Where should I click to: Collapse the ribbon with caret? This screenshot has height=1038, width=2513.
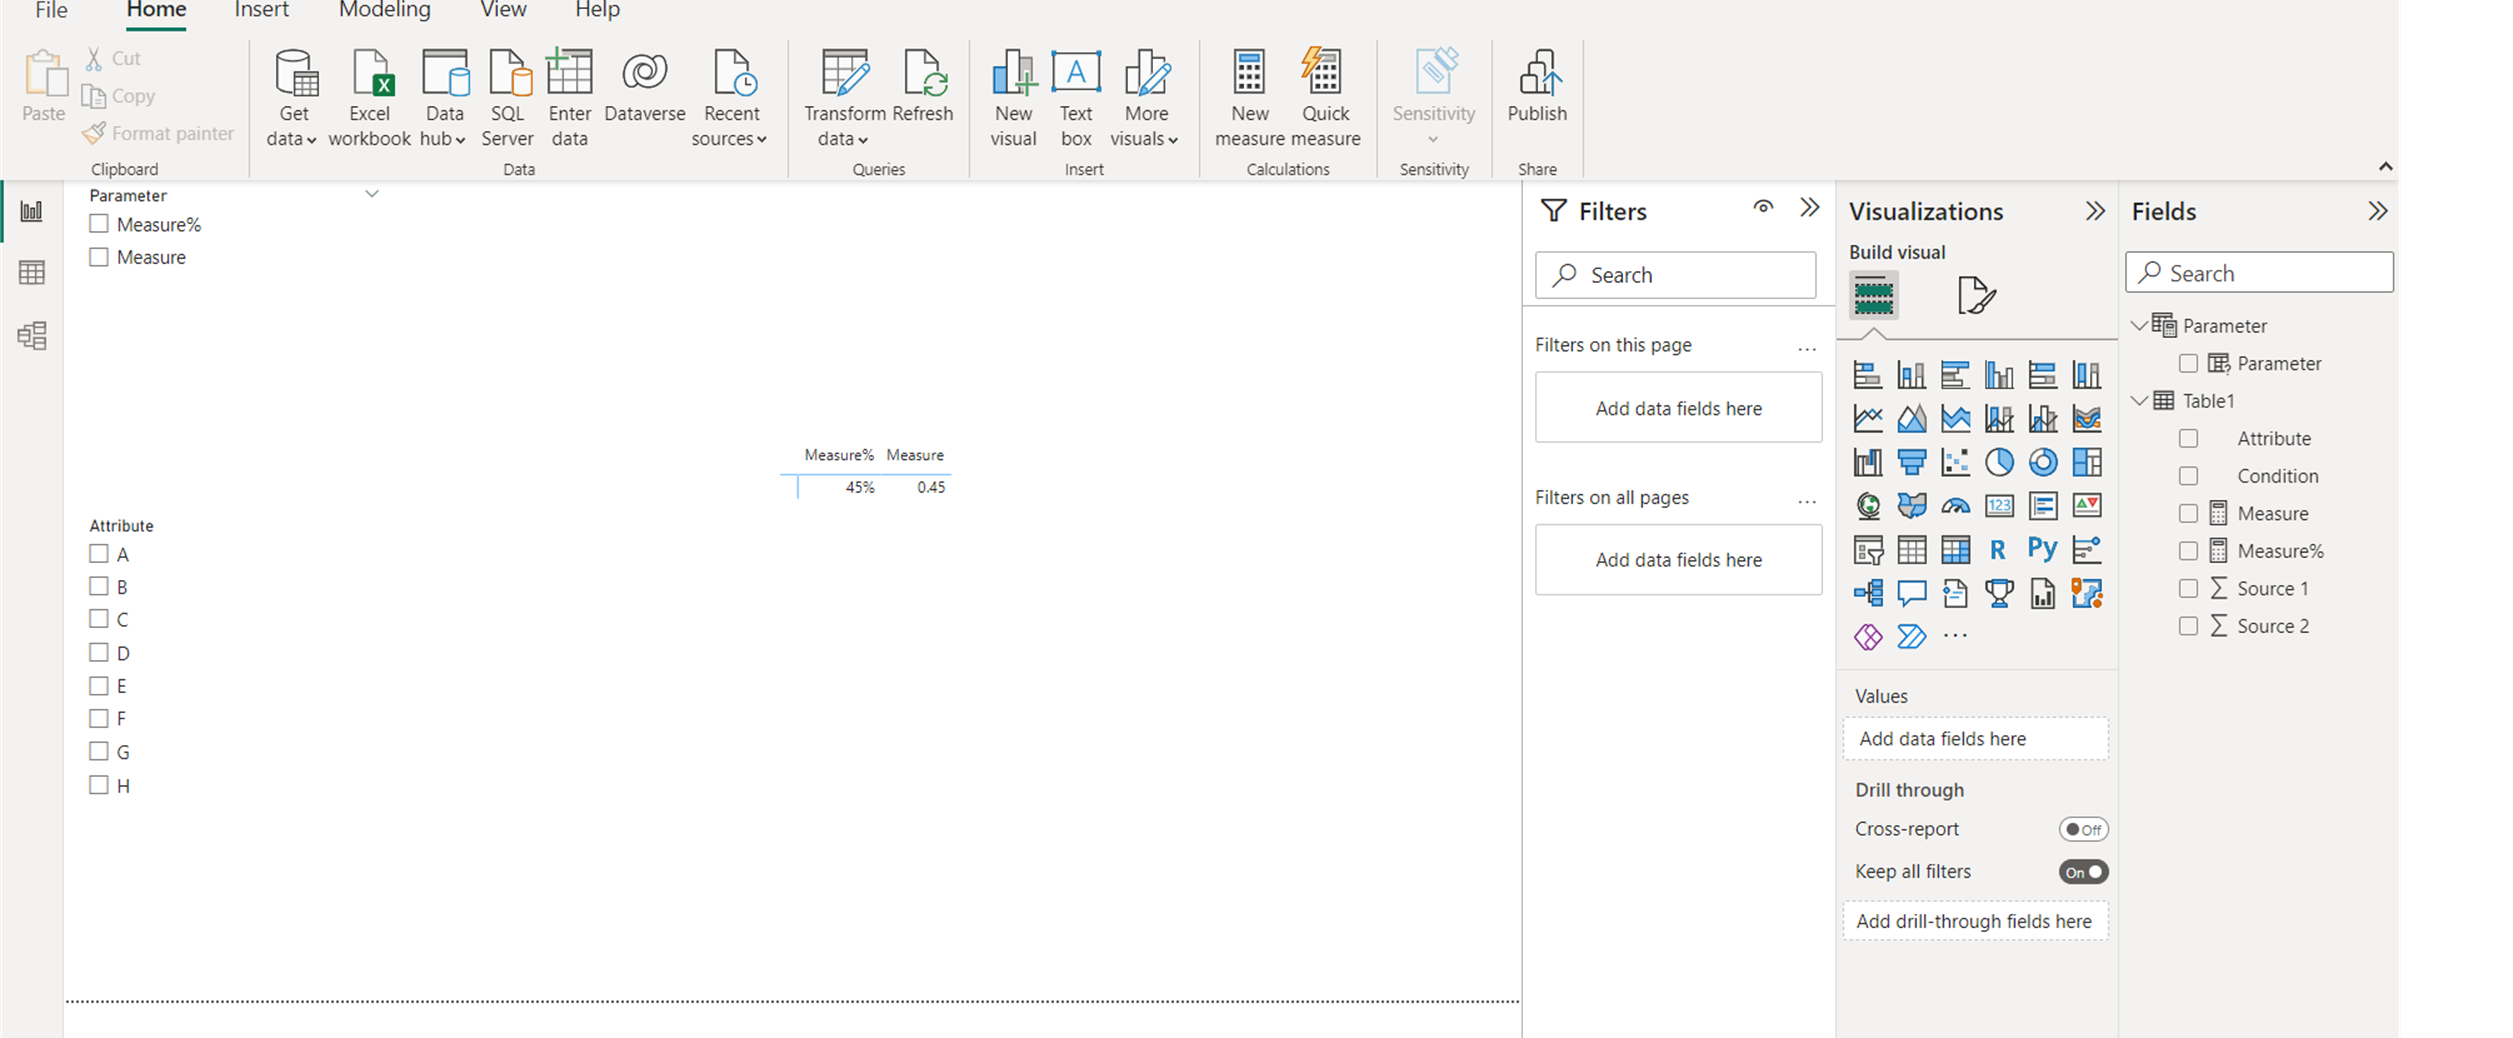pyautogui.click(x=2385, y=167)
